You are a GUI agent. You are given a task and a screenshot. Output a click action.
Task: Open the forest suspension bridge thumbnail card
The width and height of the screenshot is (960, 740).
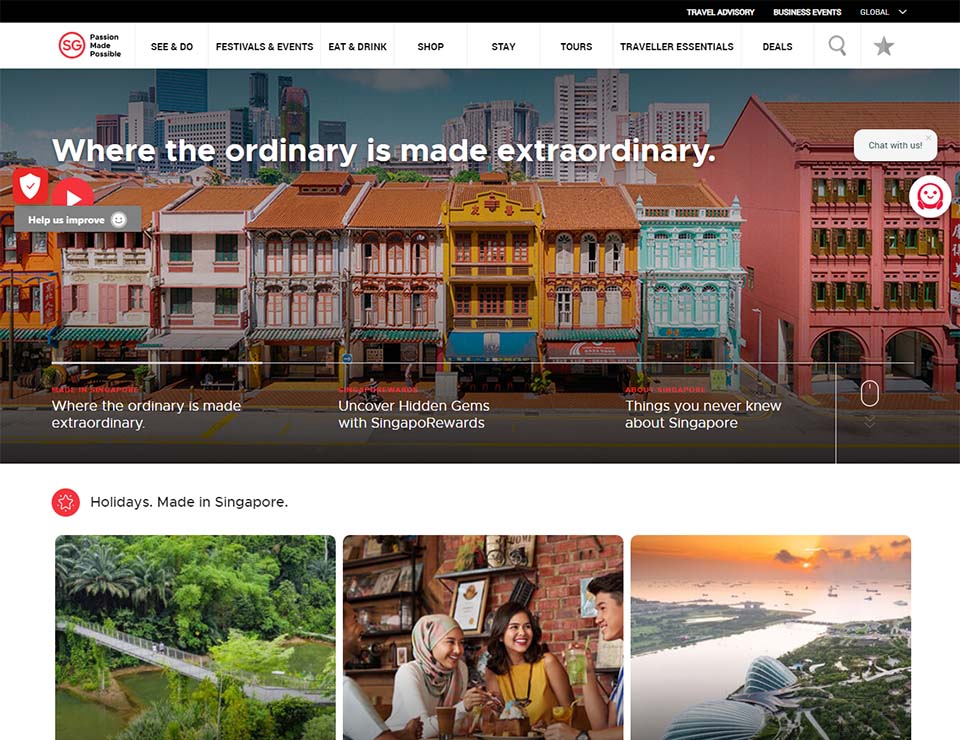(195, 637)
